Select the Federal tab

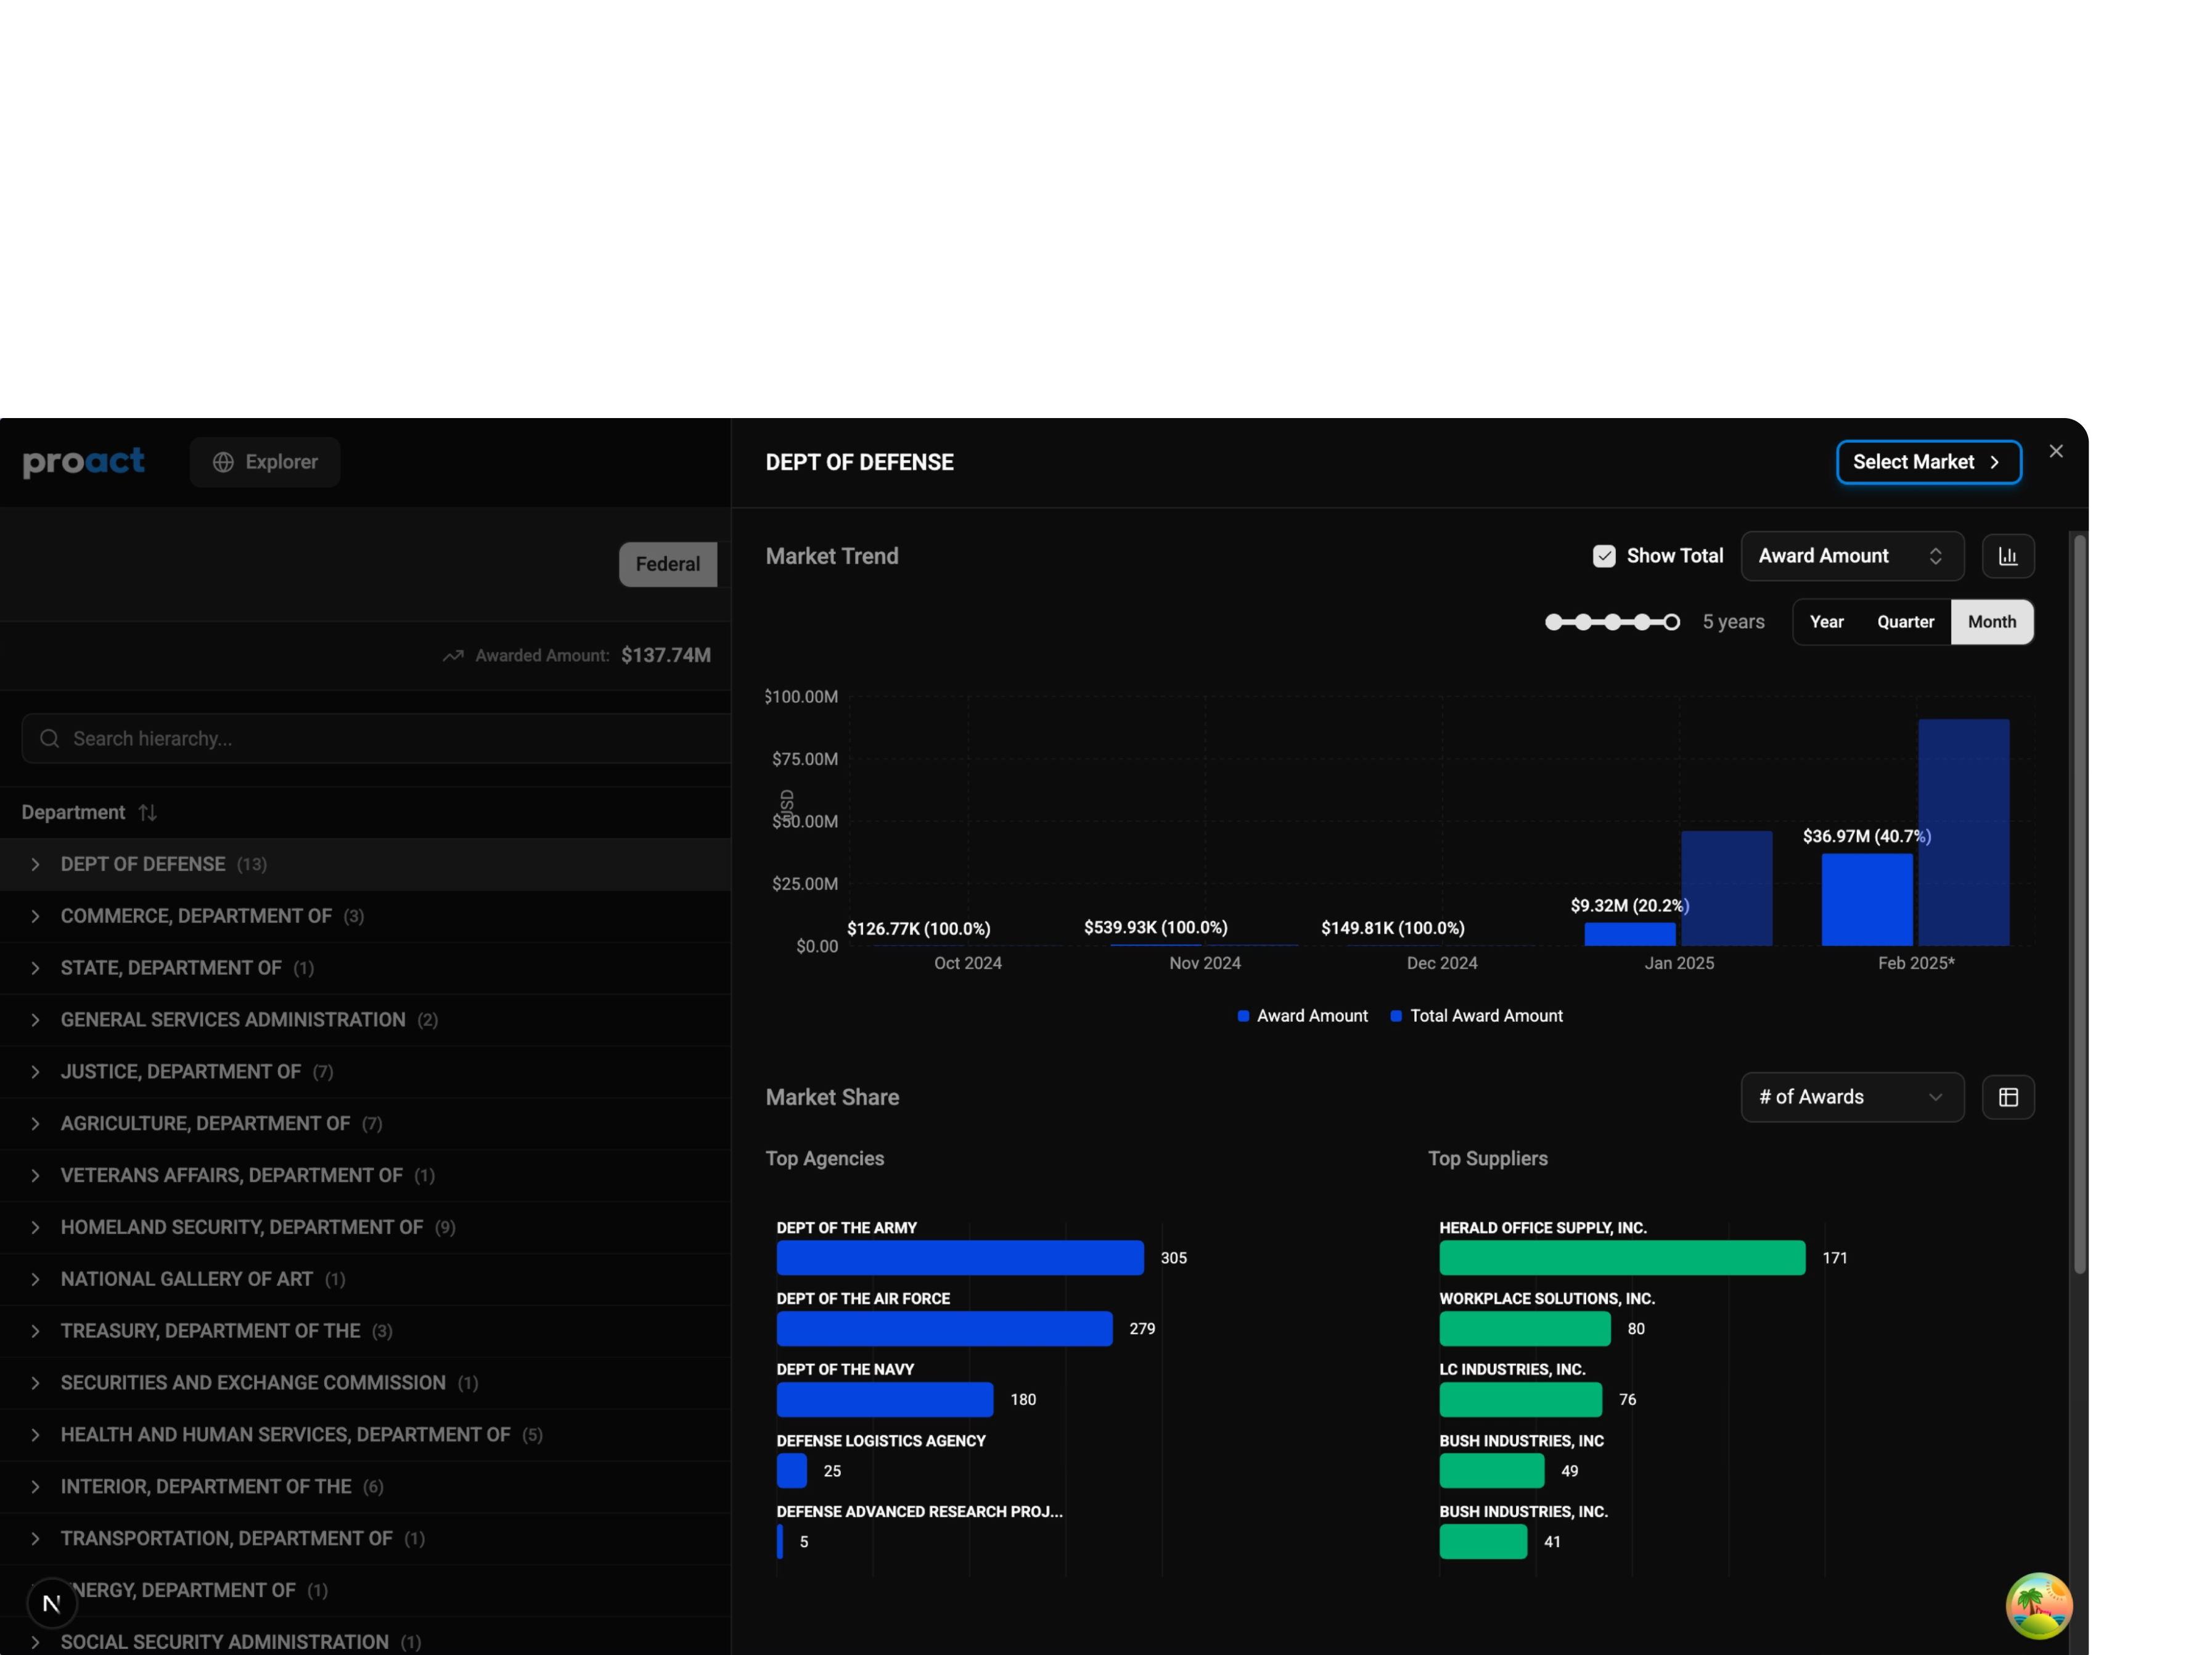pyautogui.click(x=668, y=564)
